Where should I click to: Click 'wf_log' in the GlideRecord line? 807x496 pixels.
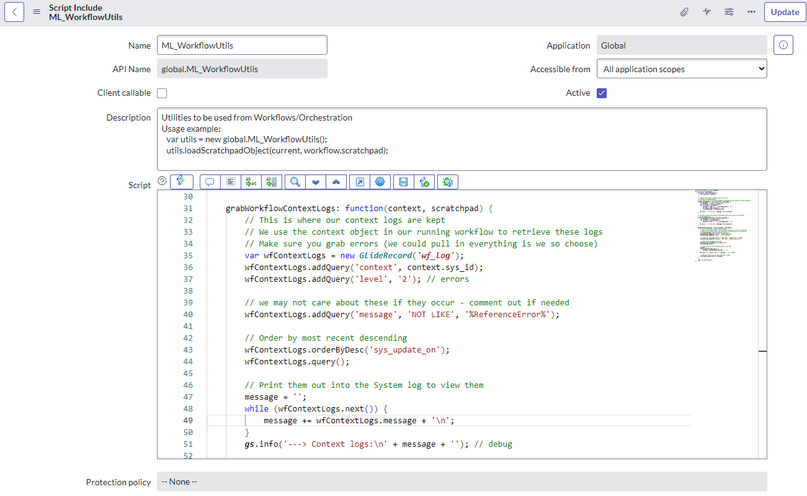point(435,256)
